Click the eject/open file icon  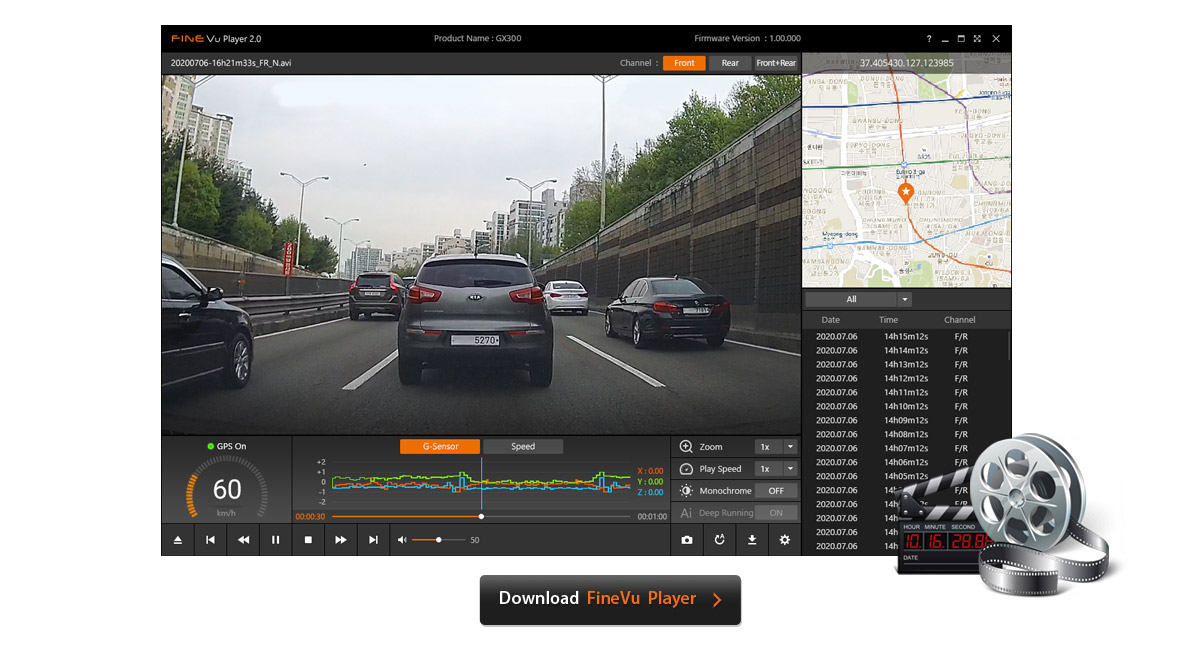click(178, 540)
